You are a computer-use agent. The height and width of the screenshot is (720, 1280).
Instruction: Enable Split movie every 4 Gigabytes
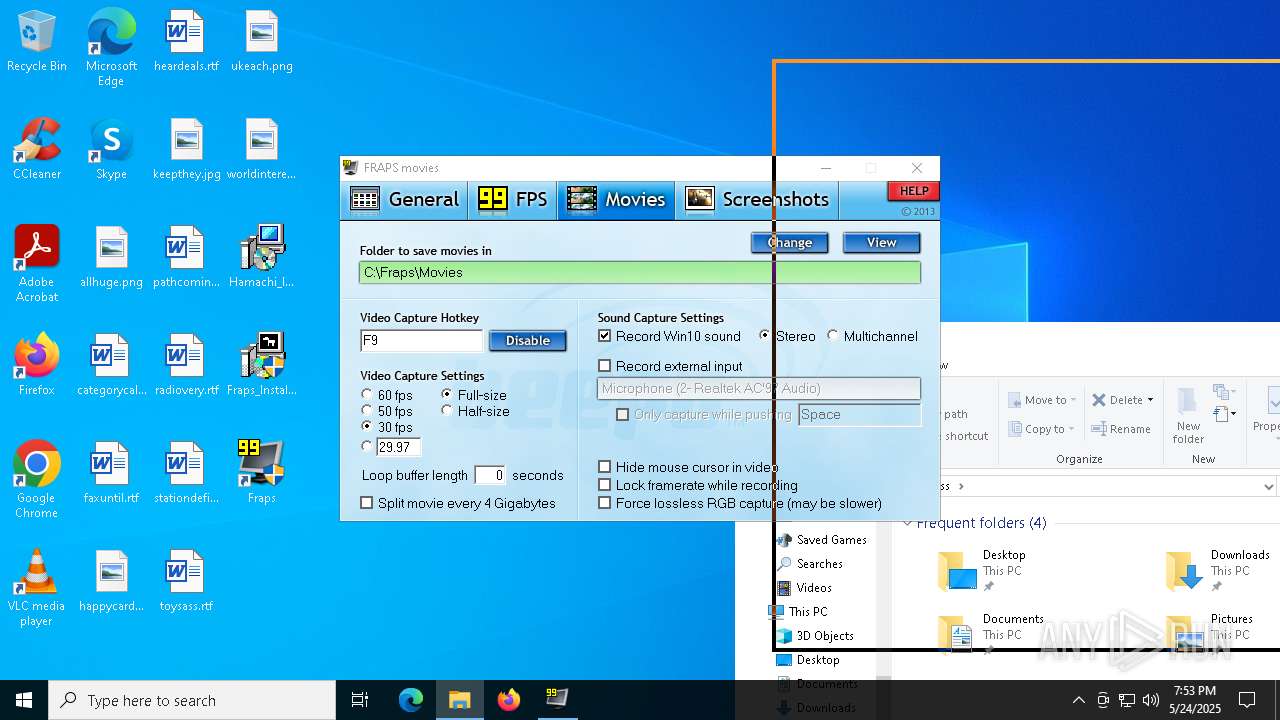(366, 503)
